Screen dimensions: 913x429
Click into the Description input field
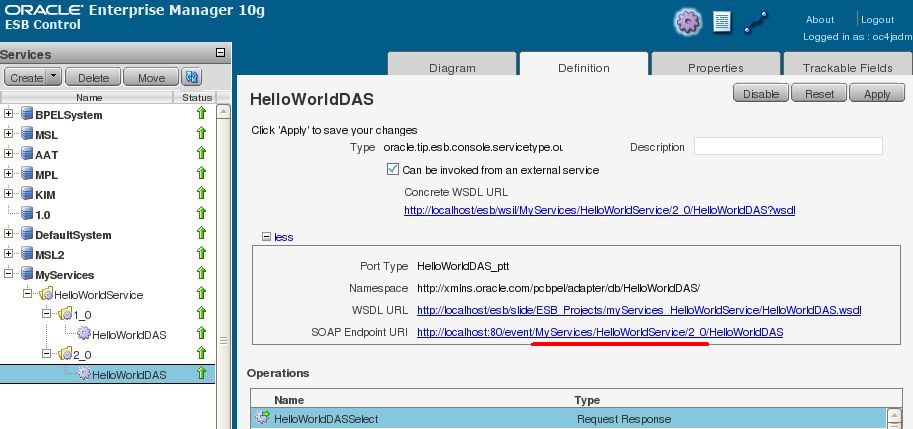coord(788,146)
